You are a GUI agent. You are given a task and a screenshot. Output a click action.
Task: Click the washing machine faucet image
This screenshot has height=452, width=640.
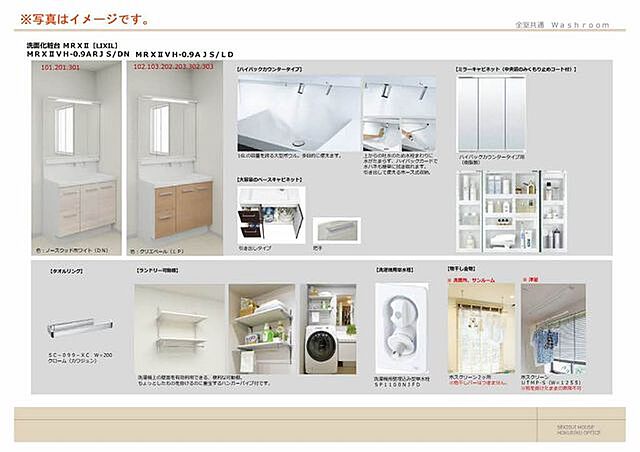click(402, 328)
